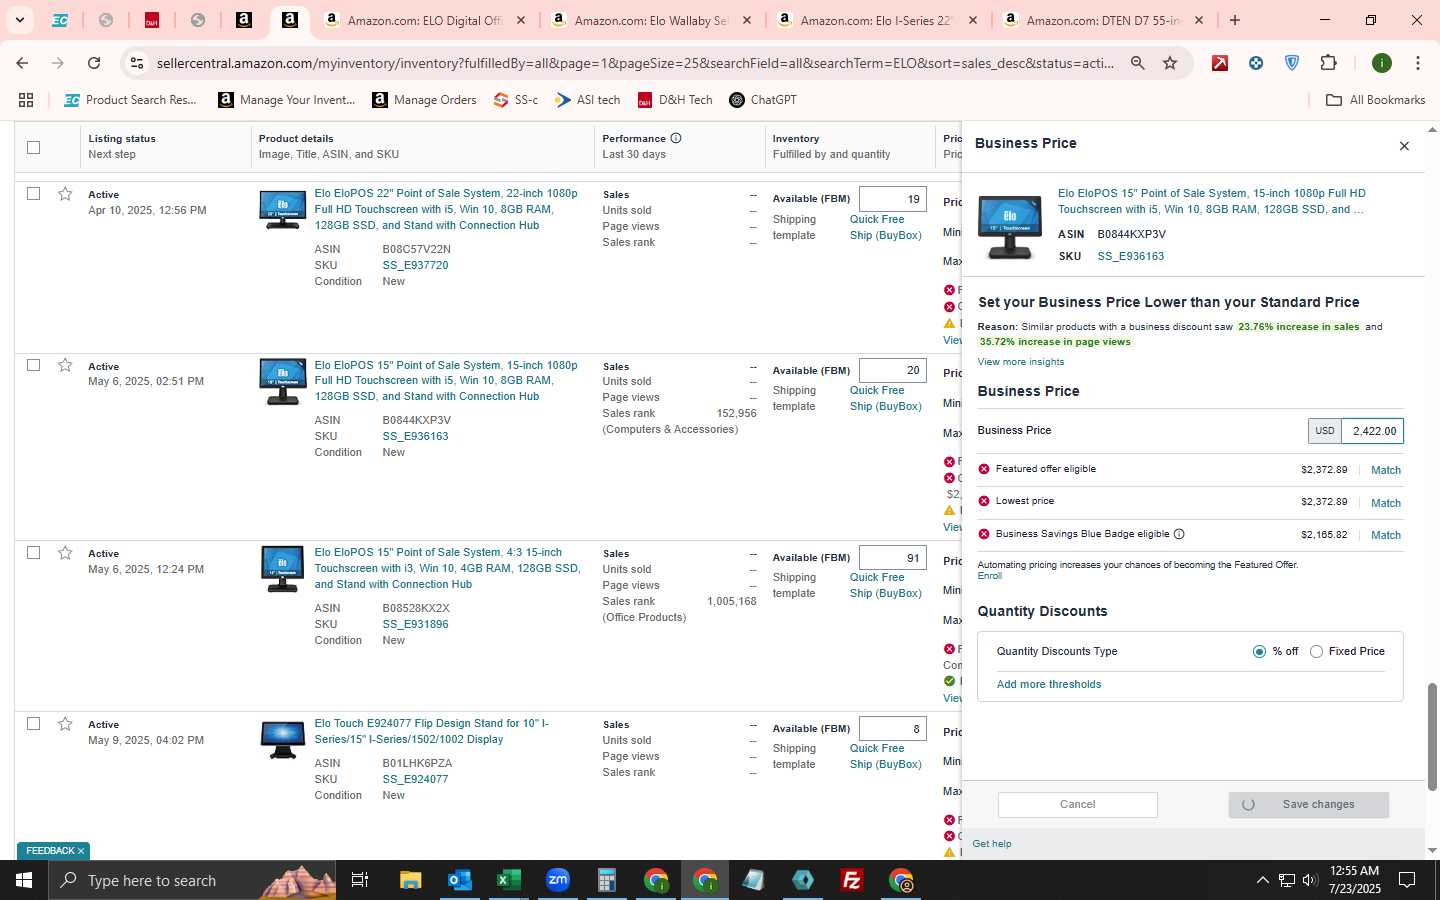Screen dimensions: 1440x900
Task: Open All Bookmarks folder
Action: tap(1375, 100)
